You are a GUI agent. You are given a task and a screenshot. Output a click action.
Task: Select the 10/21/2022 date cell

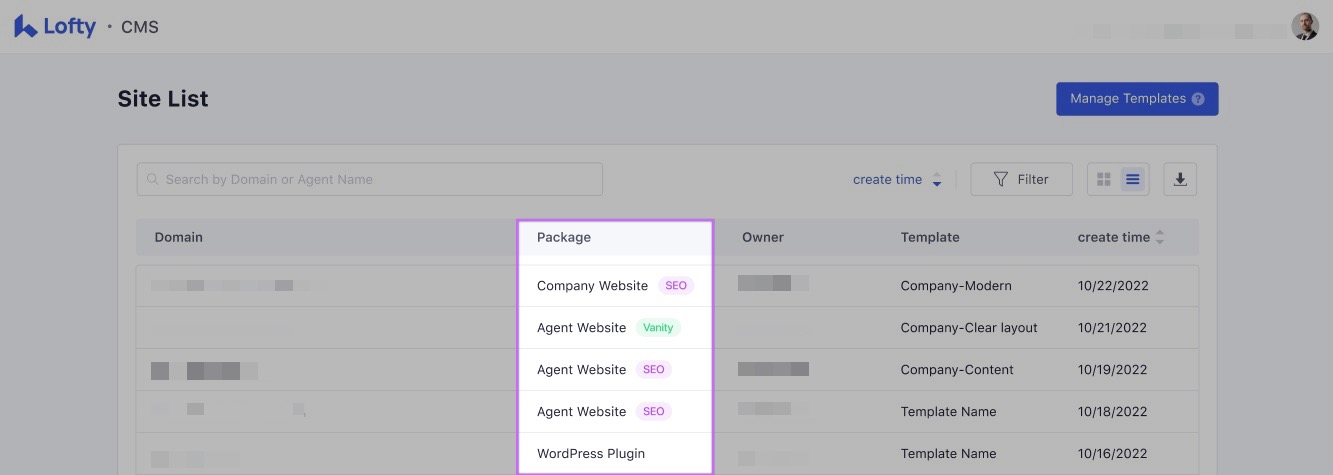1113,328
